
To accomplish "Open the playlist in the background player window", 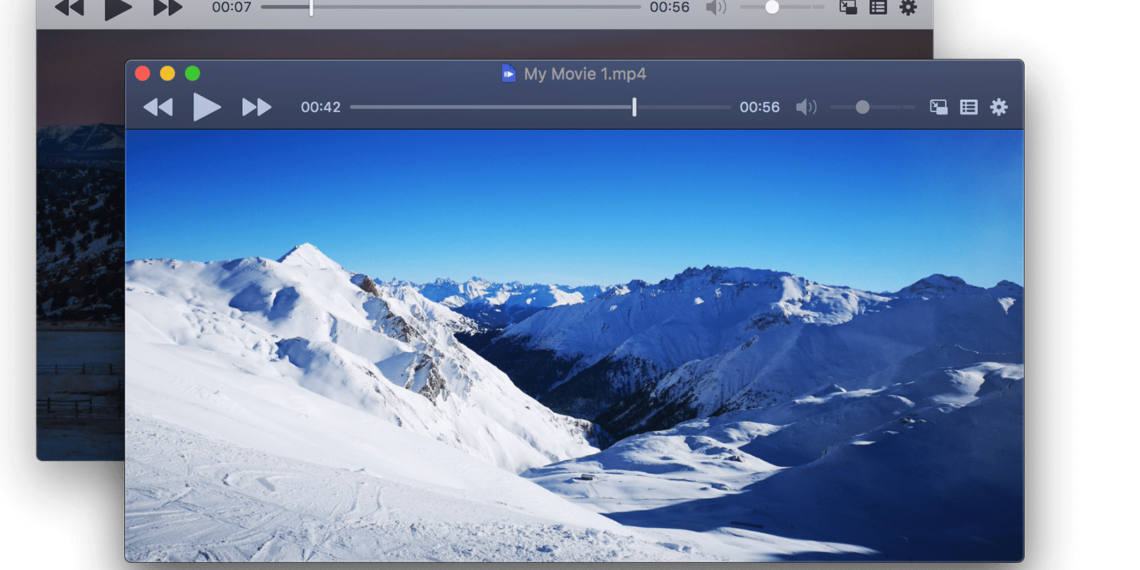I will 878,8.
